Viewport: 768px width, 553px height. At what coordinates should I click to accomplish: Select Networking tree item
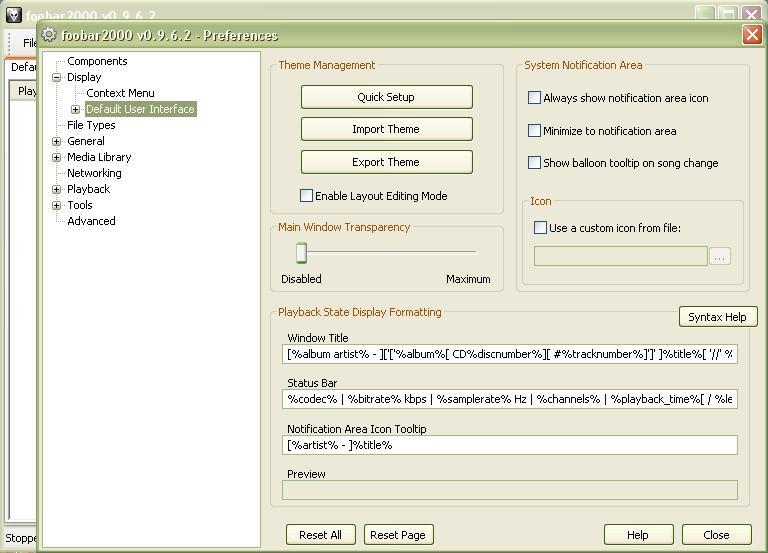click(x=94, y=173)
